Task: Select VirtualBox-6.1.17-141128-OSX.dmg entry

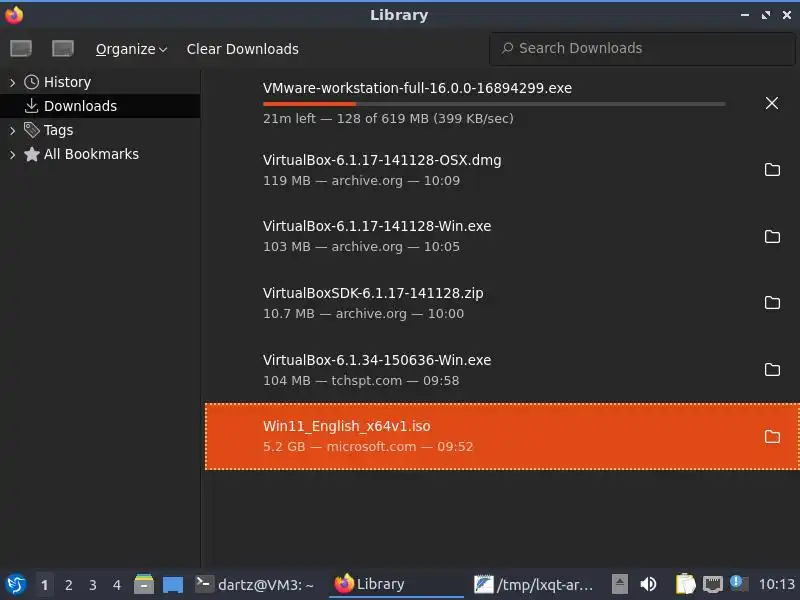Action: [502, 170]
